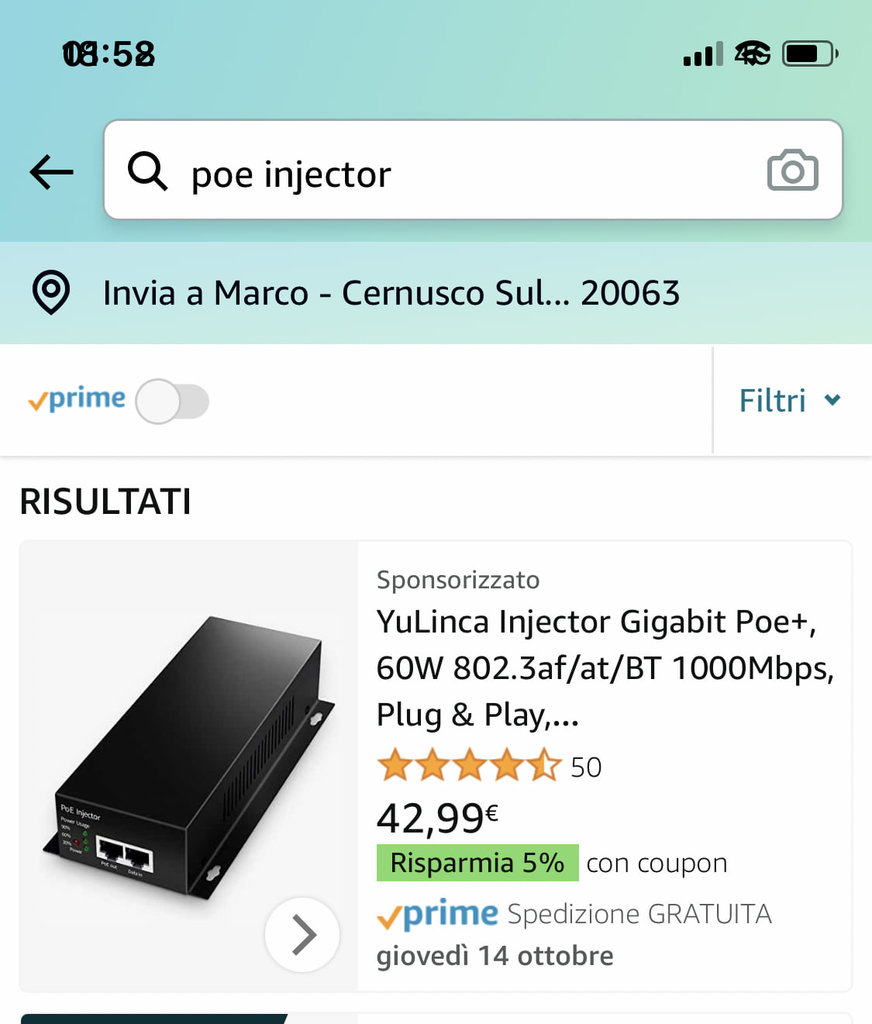Tap the Prime logo beside the toggle
This screenshot has height=1024, width=872.
[77, 400]
